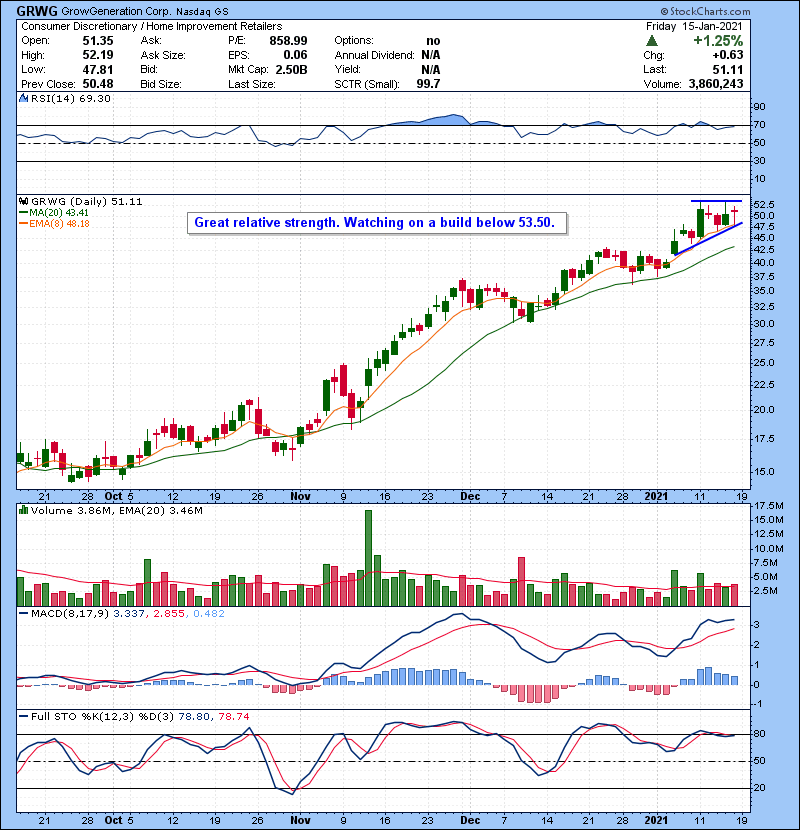Screen dimensions: 800x830
Task: Click the Annual Dividend N/A value
Action: point(431,55)
